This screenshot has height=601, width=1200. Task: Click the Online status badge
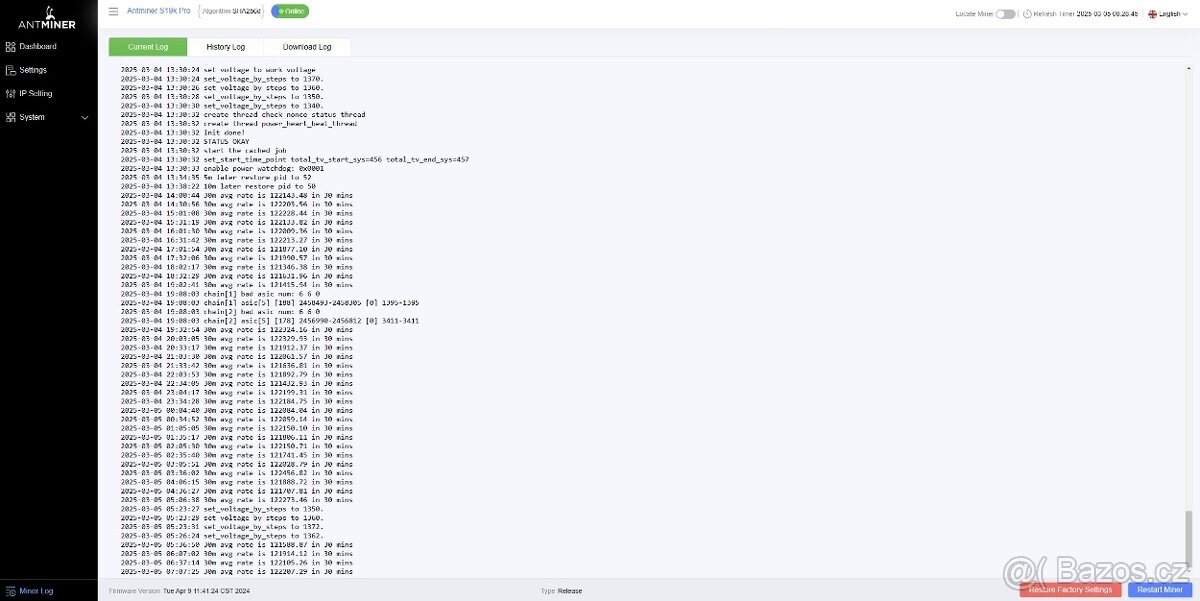coord(290,11)
